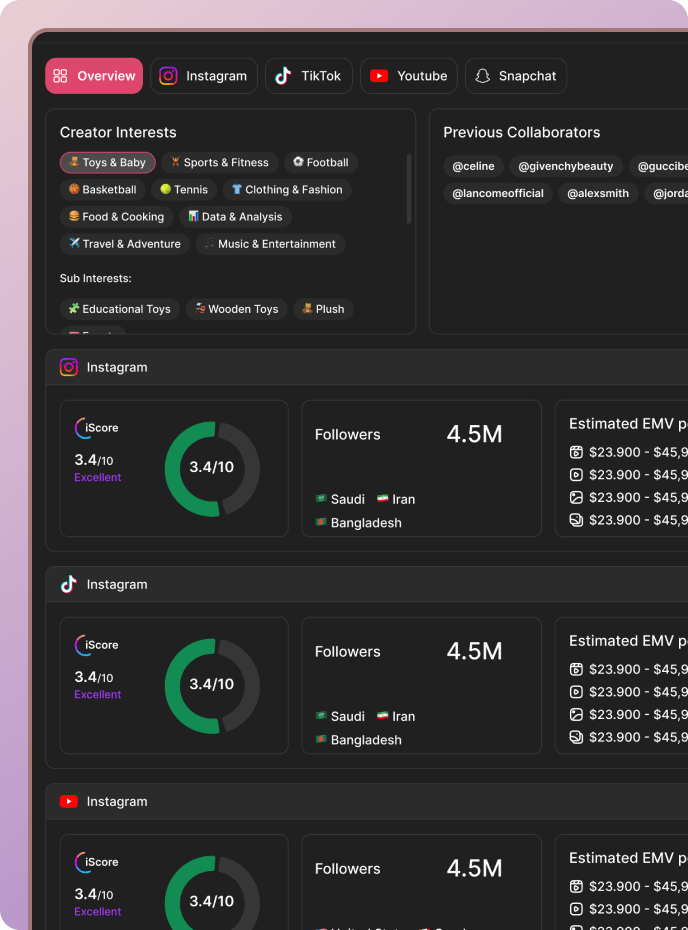Screen dimensions: 688x930
Task: Open the @lancomeofficial collaborator tag
Action: [x=498, y=193]
